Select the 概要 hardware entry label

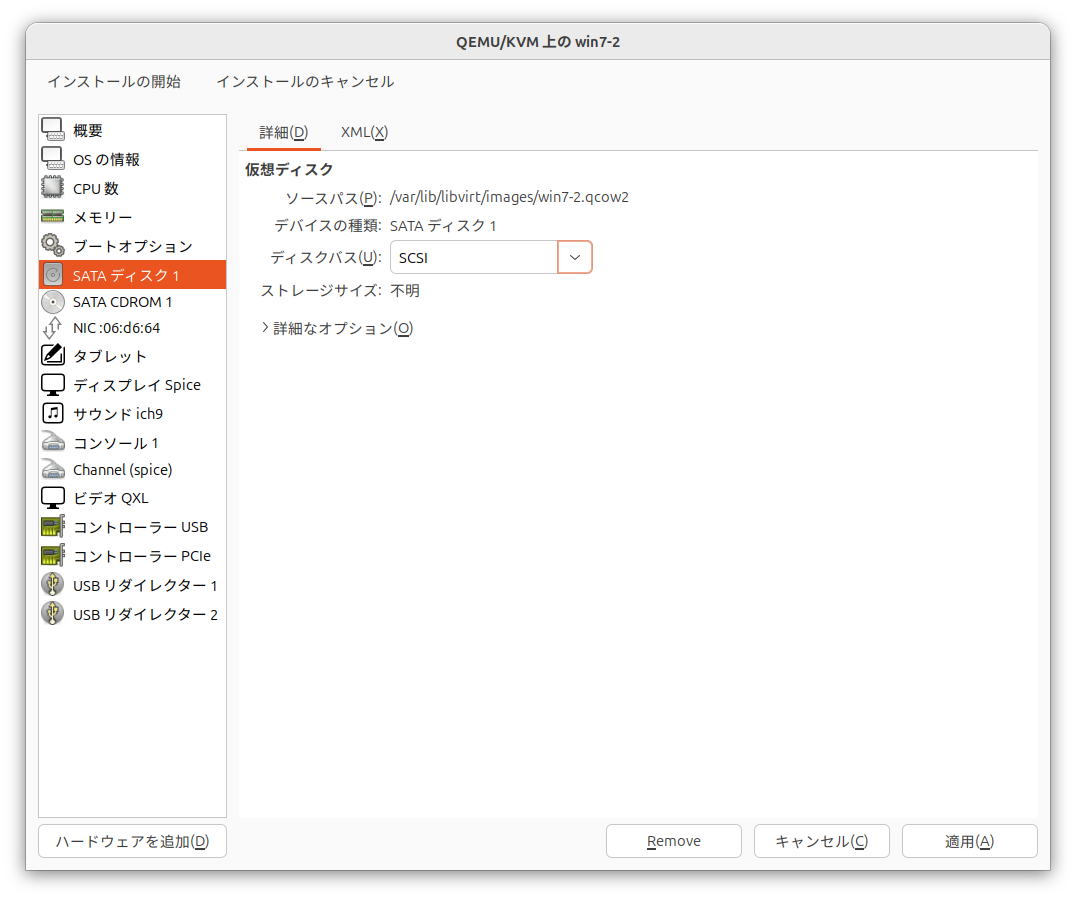click(x=88, y=130)
